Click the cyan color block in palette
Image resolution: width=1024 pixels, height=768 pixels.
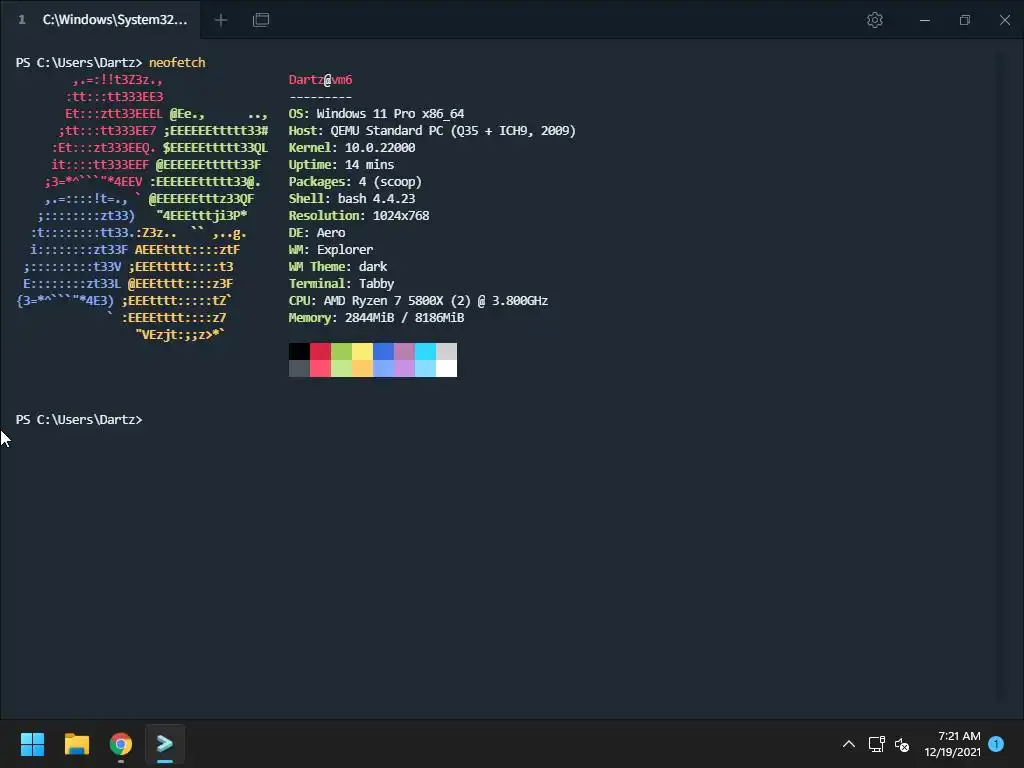coord(425,351)
